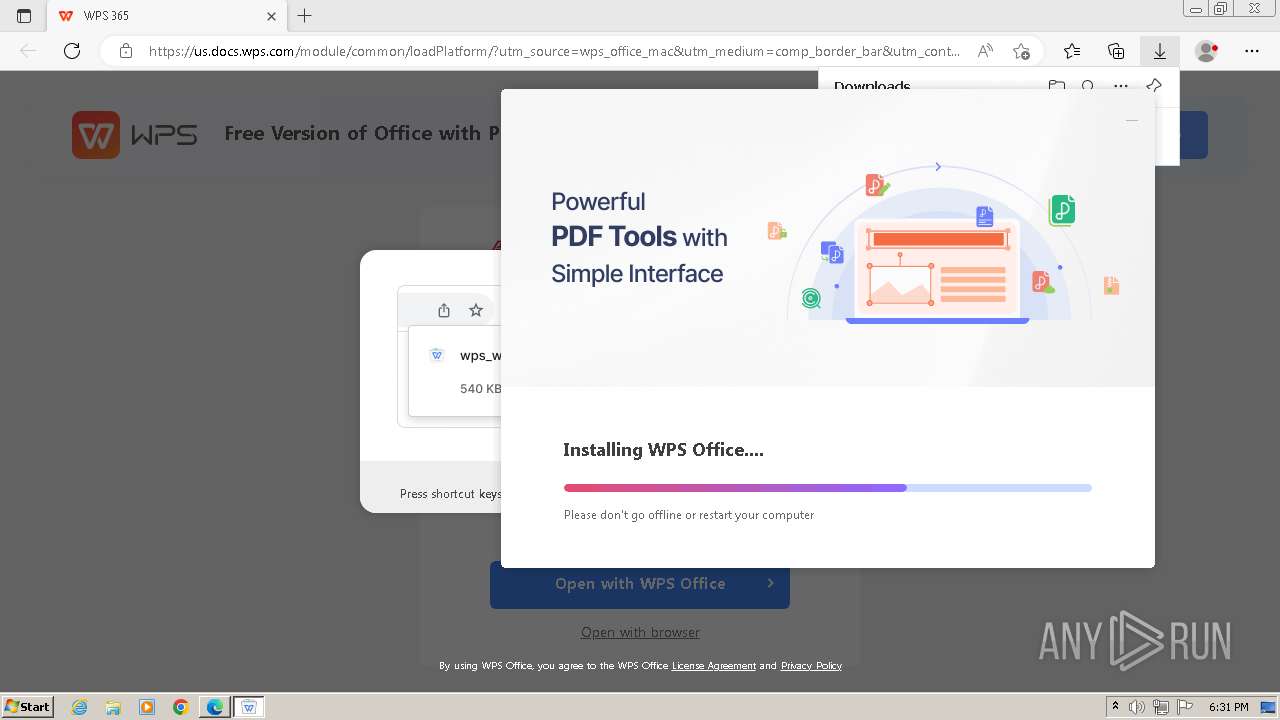This screenshot has height=720, width=1280.
Task: Open the License Agreement link
Action: pos(713,666)
